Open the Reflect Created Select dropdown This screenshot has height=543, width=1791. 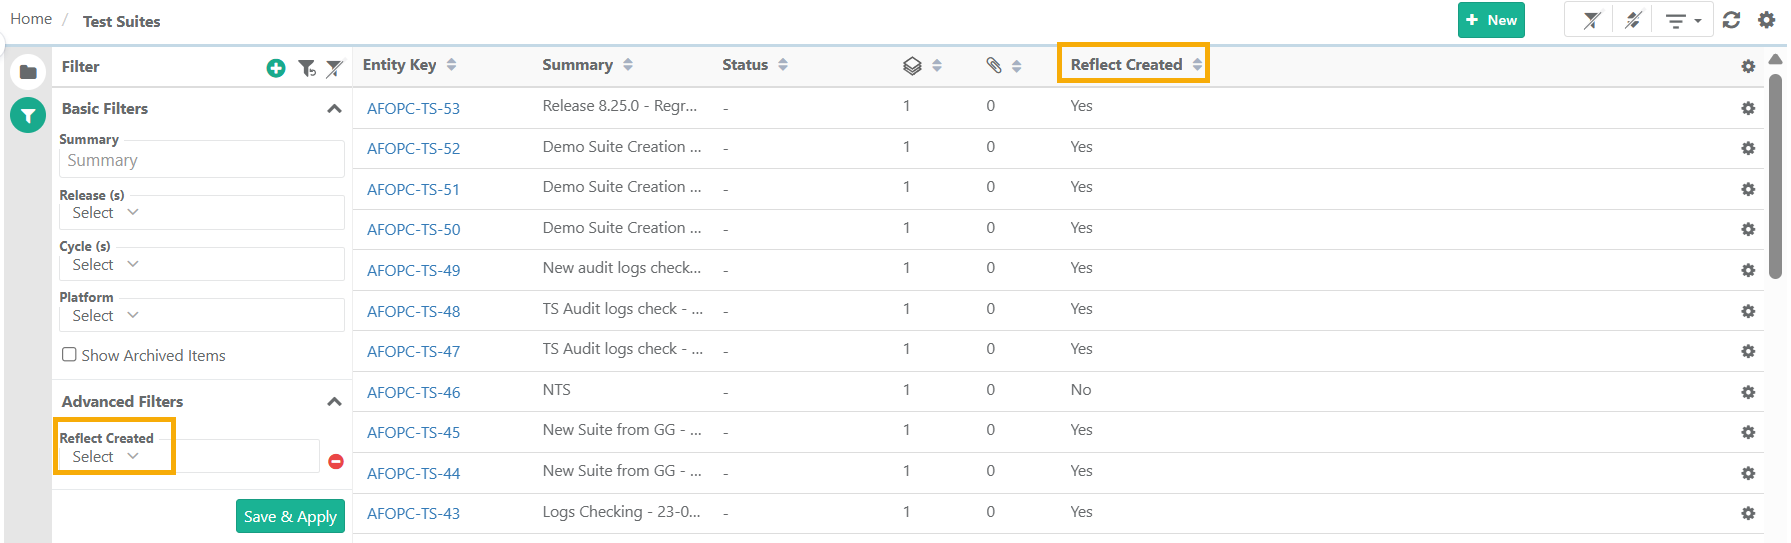pos(105,457)
